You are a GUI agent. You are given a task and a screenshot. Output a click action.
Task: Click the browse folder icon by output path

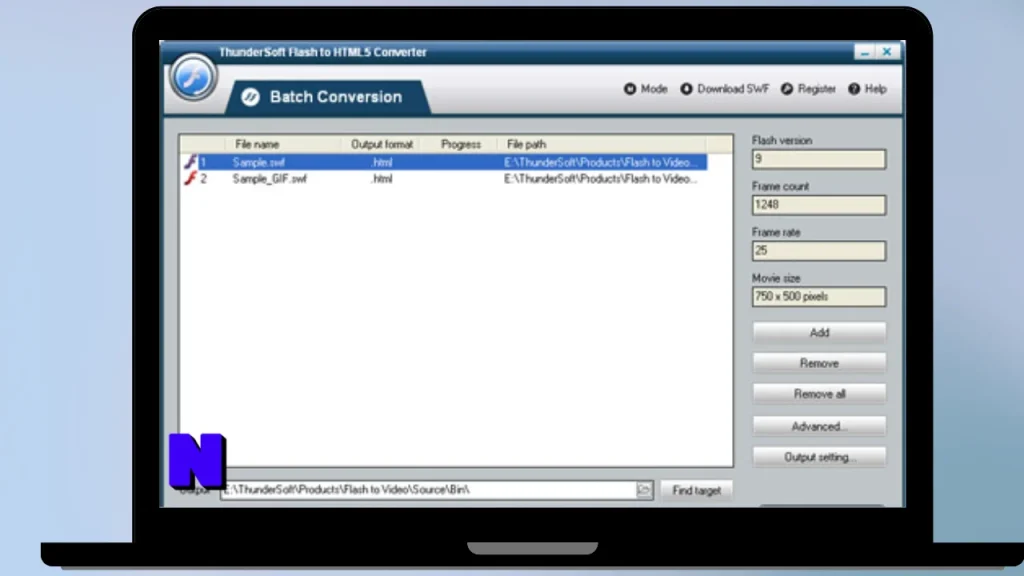tap(644, 490)
